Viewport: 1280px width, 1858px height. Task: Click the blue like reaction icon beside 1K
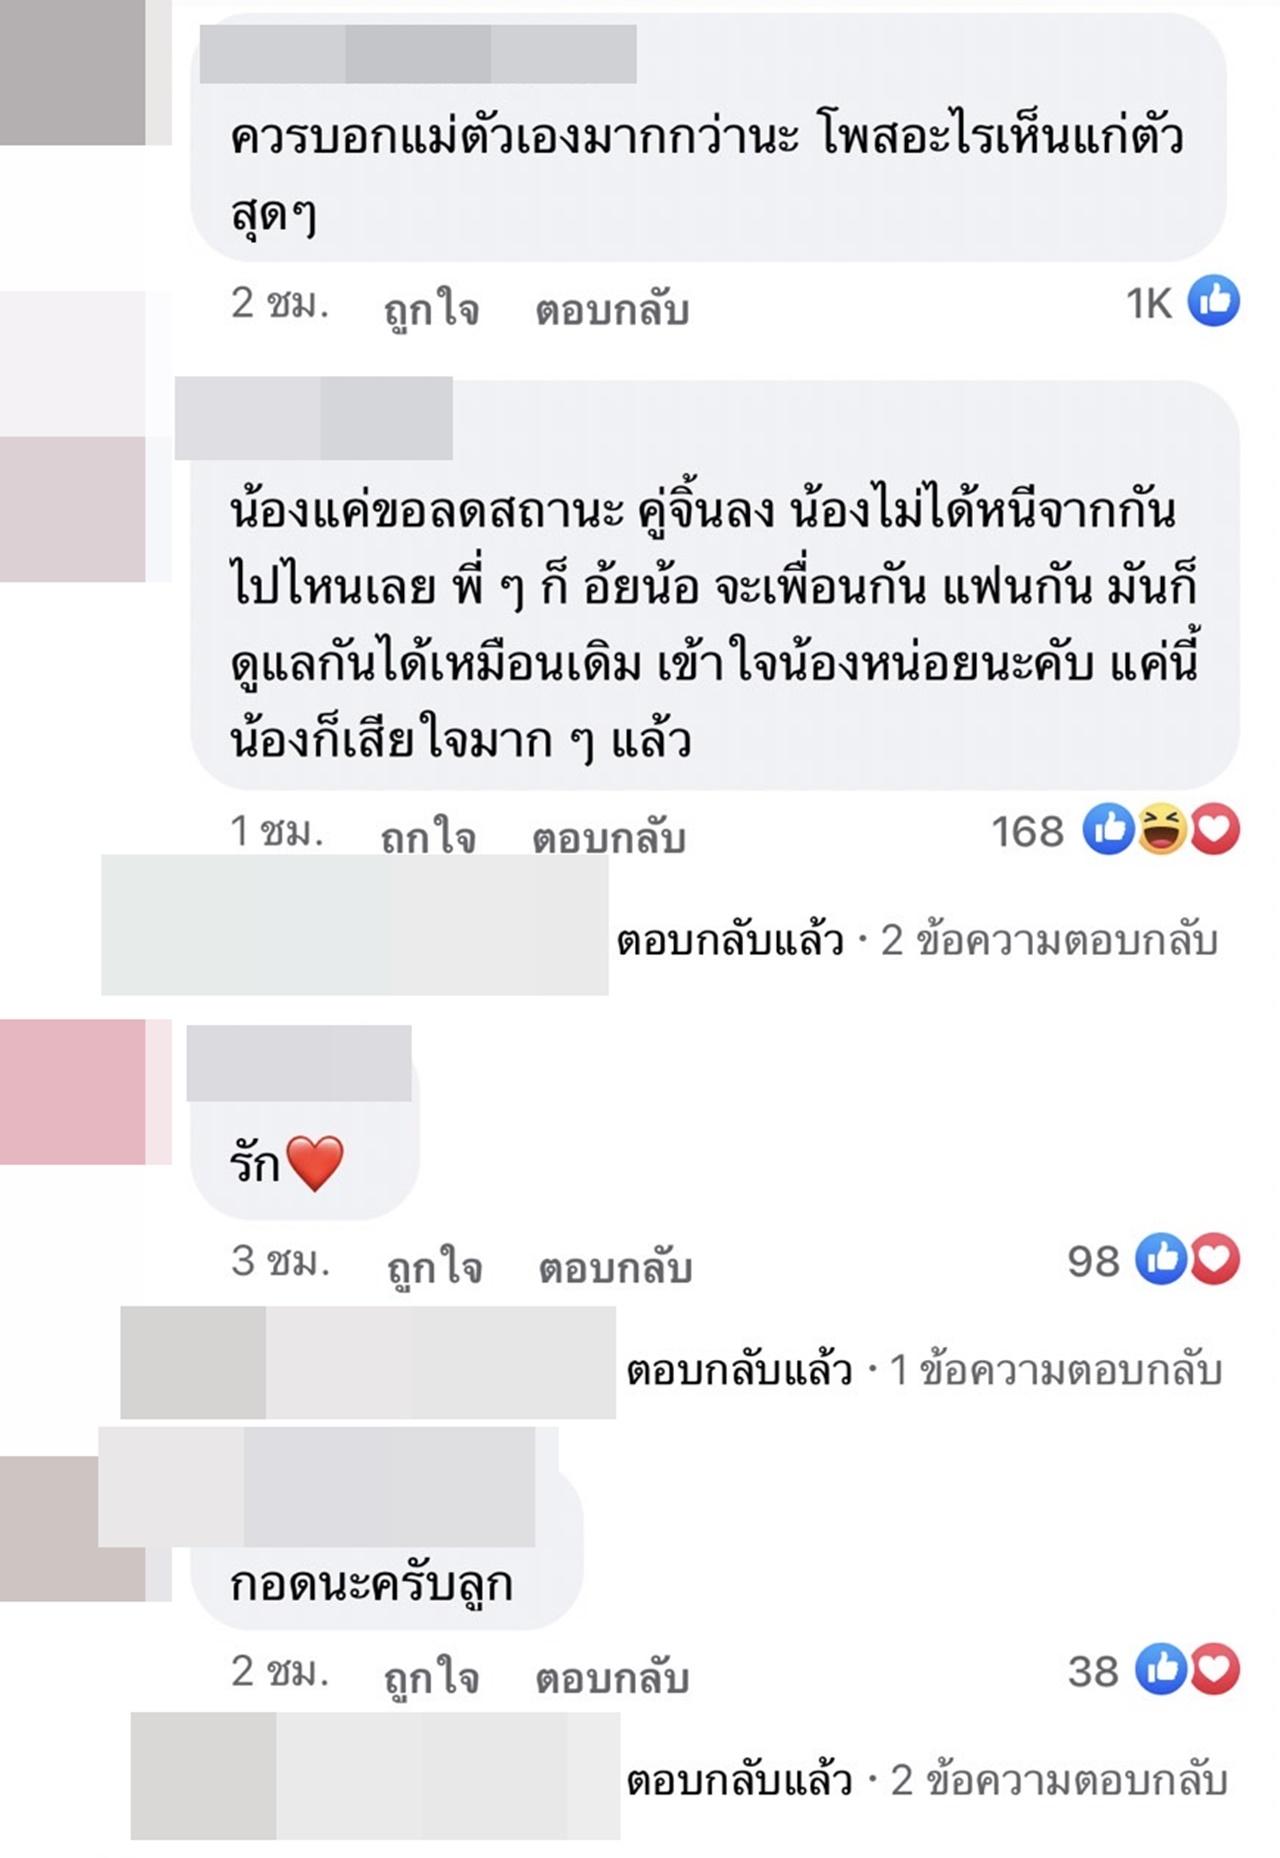(1214, 300)
